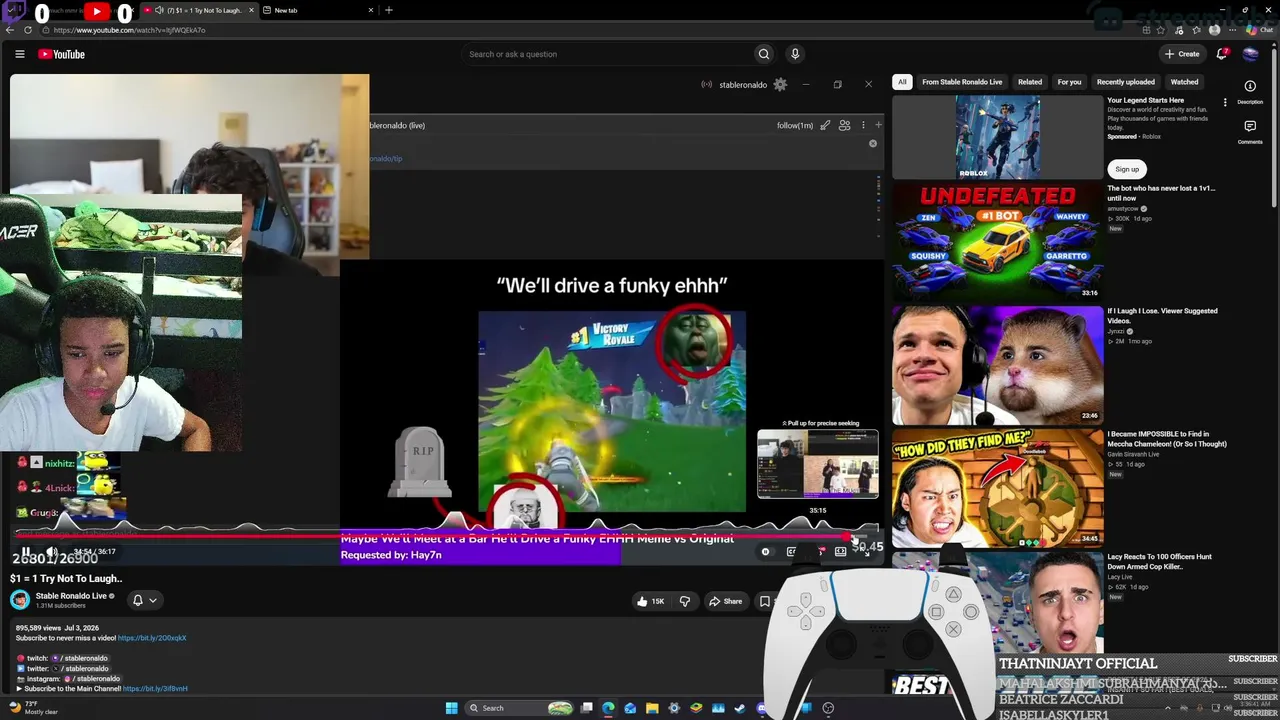Select the All filter chip

pyautogui.click(x=902, y=82)
